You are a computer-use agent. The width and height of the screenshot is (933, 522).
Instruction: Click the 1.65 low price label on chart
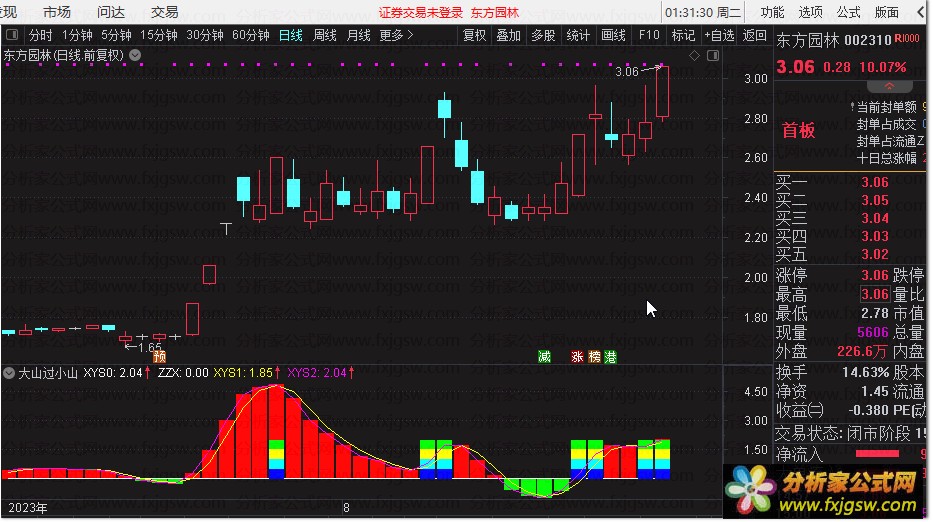click(150, 348)
